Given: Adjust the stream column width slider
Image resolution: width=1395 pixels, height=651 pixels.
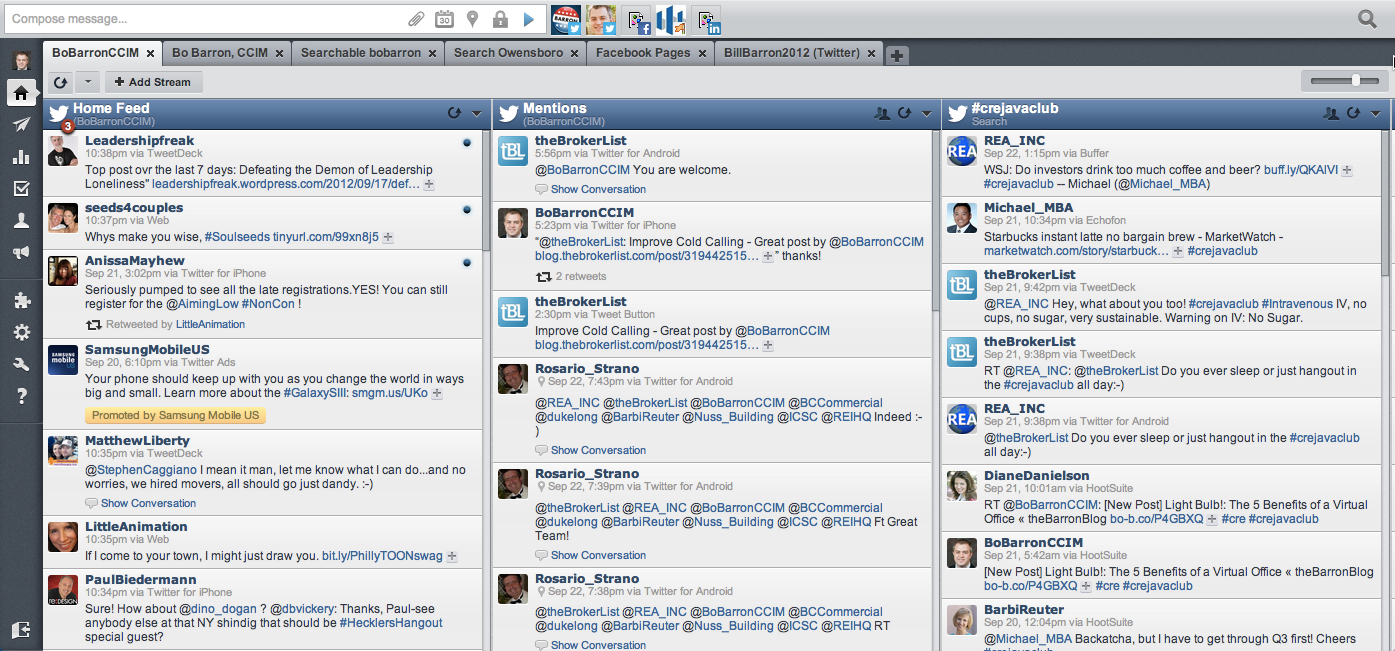Looking at the screenshot, I should tap(1355, 80).
